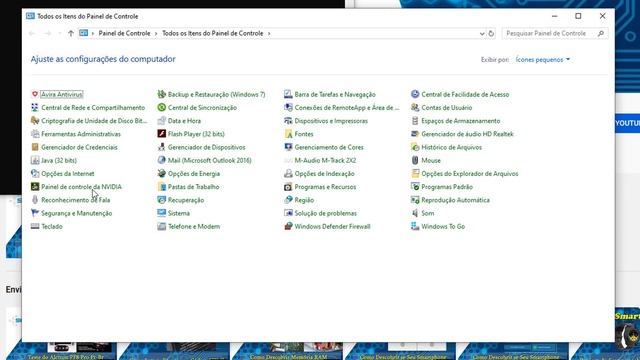Viewport: 640px width, 360px height.
Task: Click the Fontes folder icon
Action: click(x=288, y=134)
